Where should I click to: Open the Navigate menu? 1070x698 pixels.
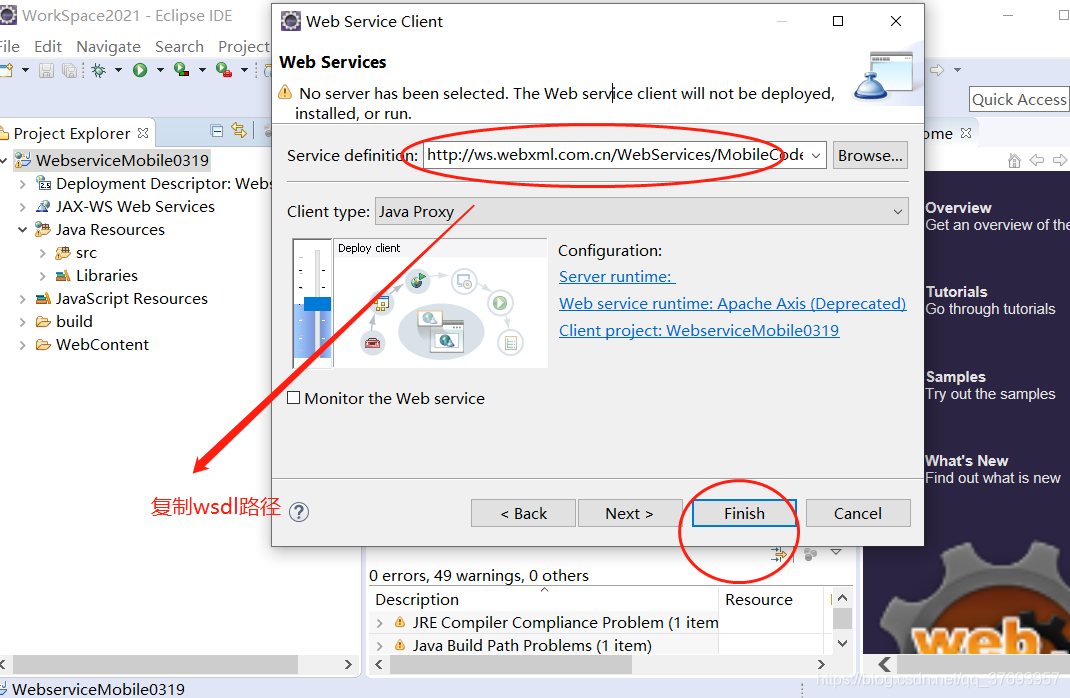point(109,46)
